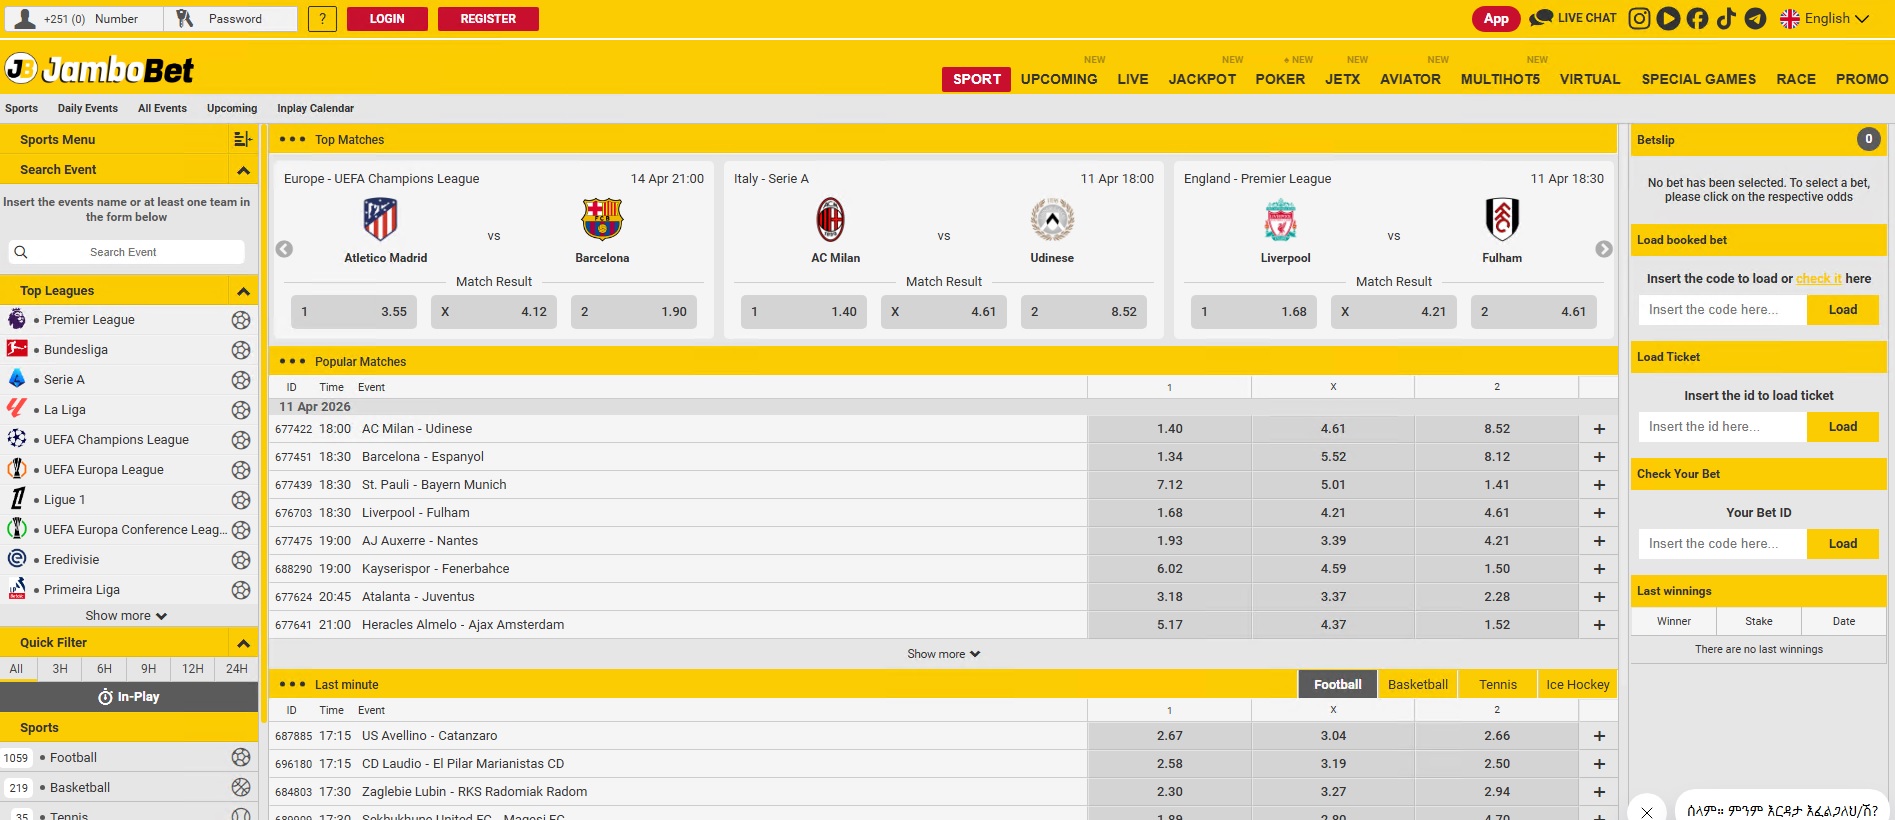Open more markets for Barcelona - Espanyol

click(1599, 457)
